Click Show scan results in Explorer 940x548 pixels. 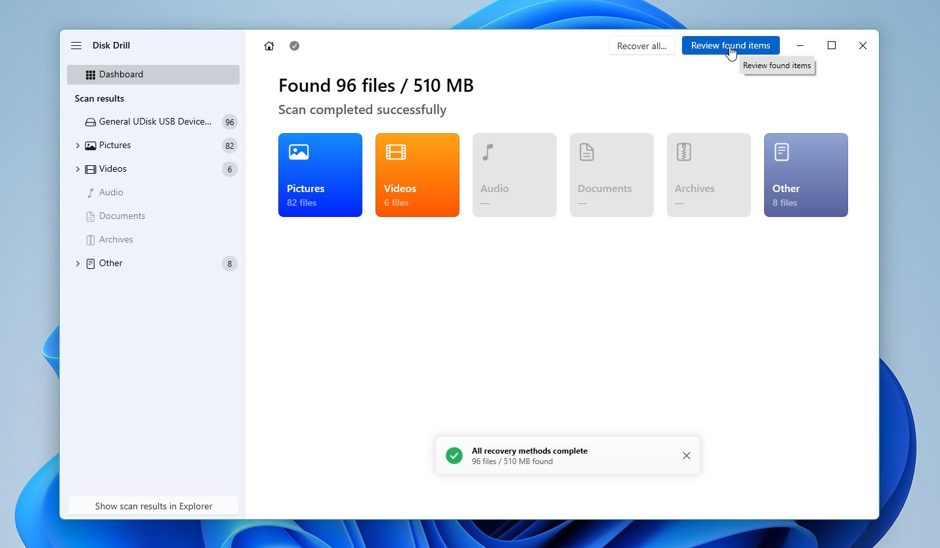click(153, 506)
